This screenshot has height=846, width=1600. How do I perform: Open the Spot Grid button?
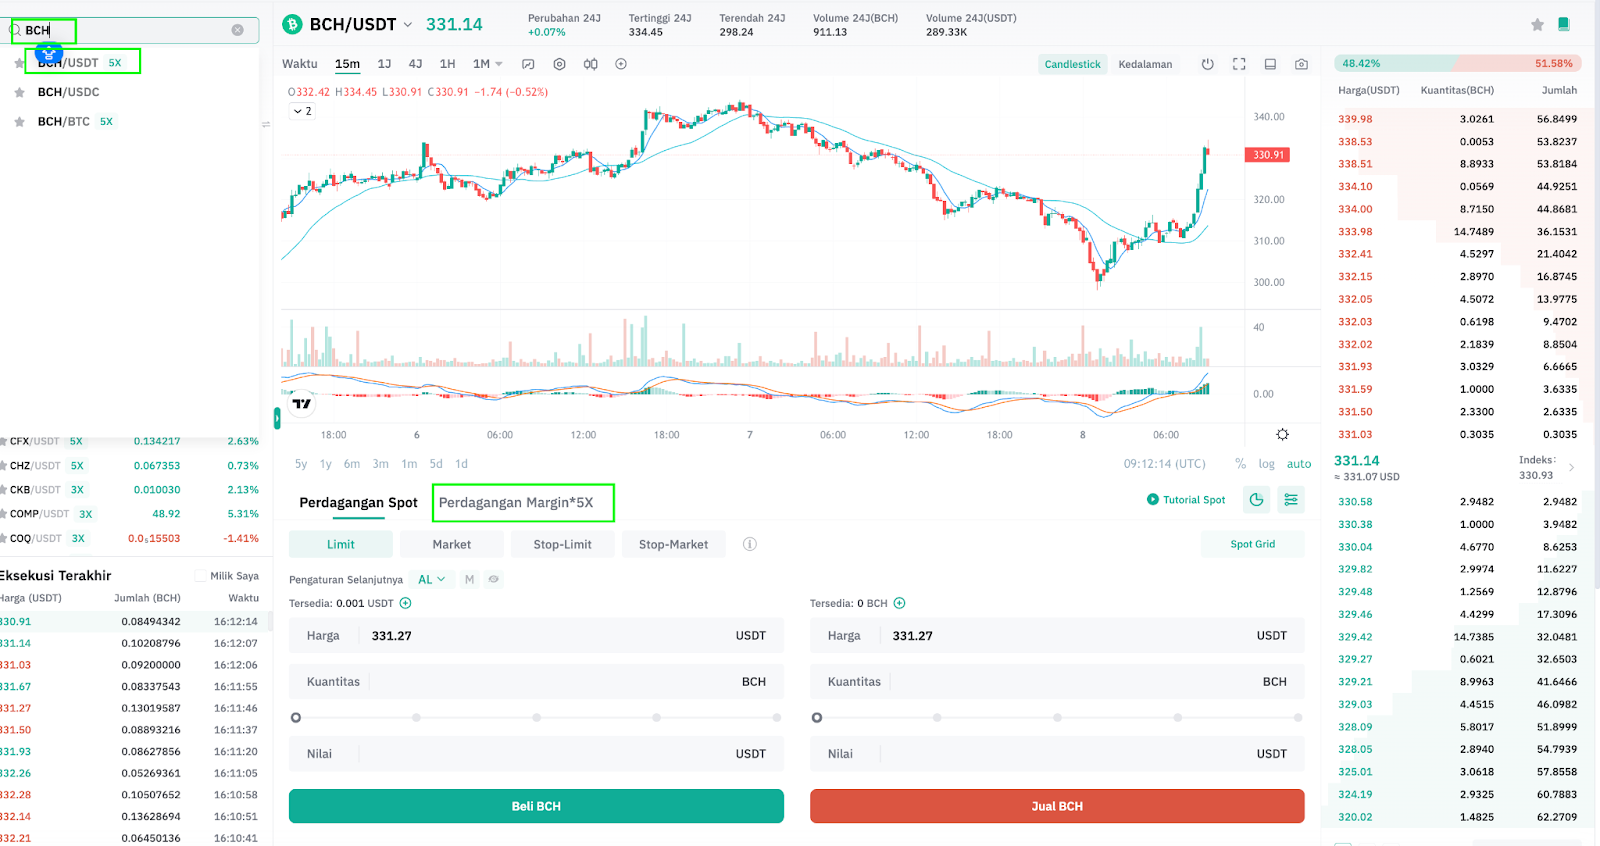(x=1252, y=544)
